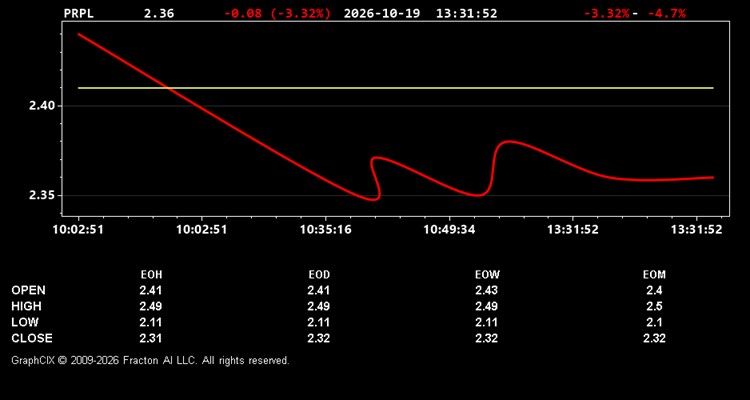Select the EOH column header
750x400 pixels.
tap(151, 275)
